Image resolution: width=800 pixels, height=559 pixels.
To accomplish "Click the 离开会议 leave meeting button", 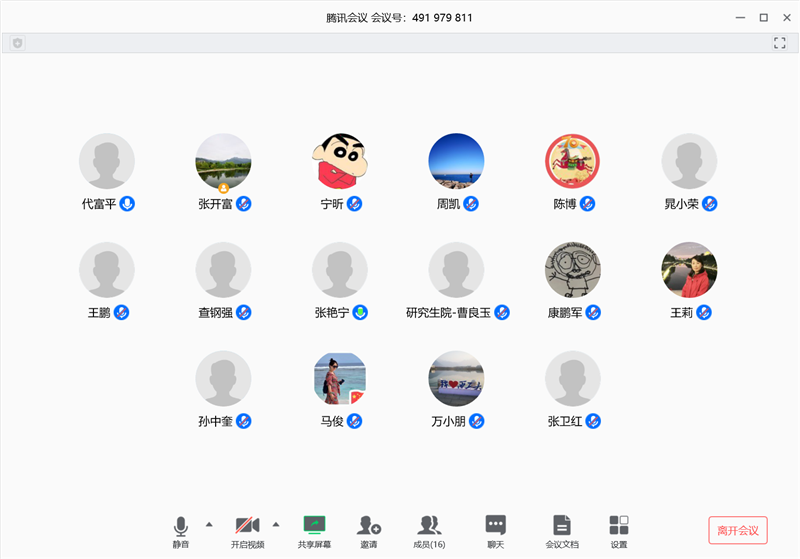I will pos(738,530).
